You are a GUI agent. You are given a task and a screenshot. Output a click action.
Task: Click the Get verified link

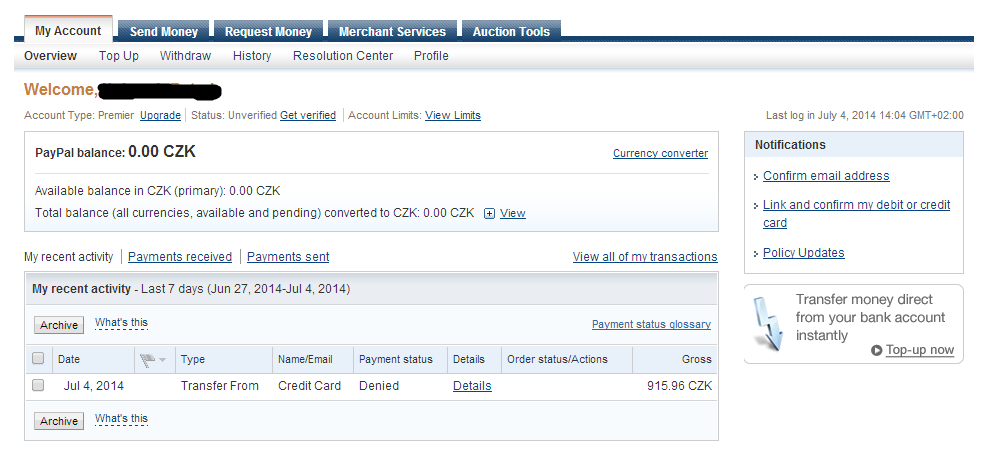point(308,116)
